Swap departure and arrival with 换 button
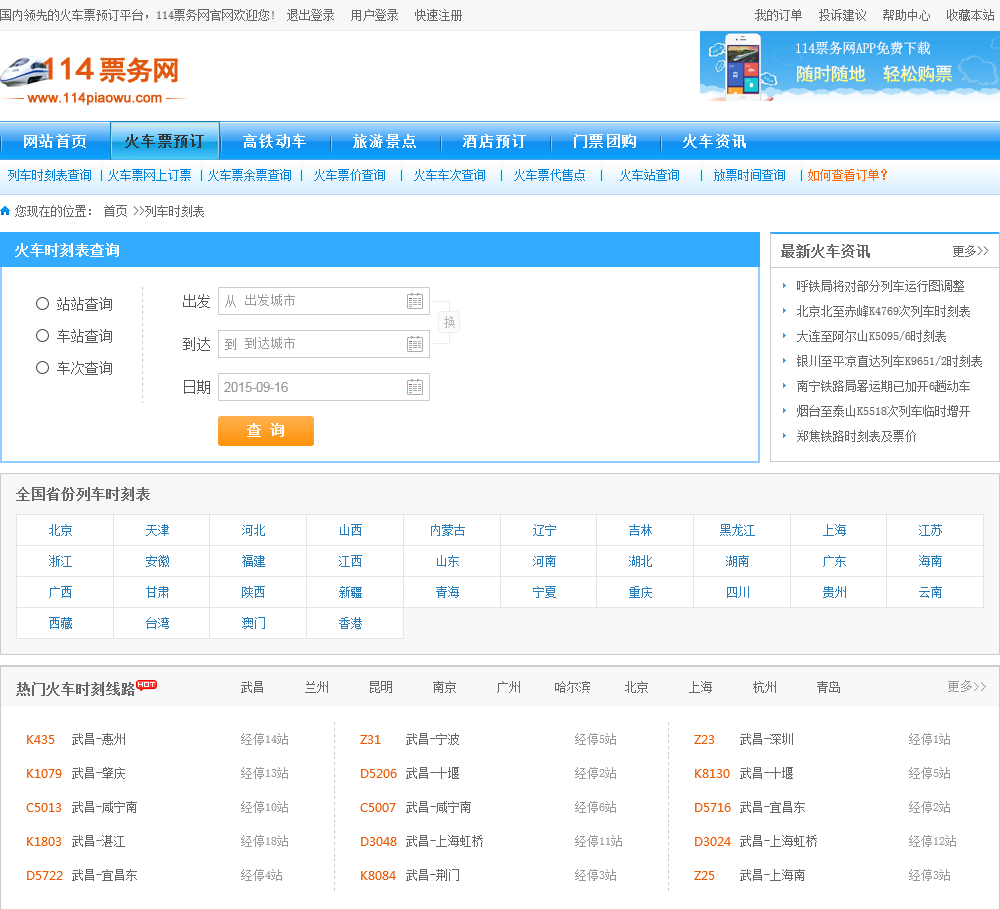This screenshot has width=1000, height=909. pyautogui.click(x=450, y=322)
